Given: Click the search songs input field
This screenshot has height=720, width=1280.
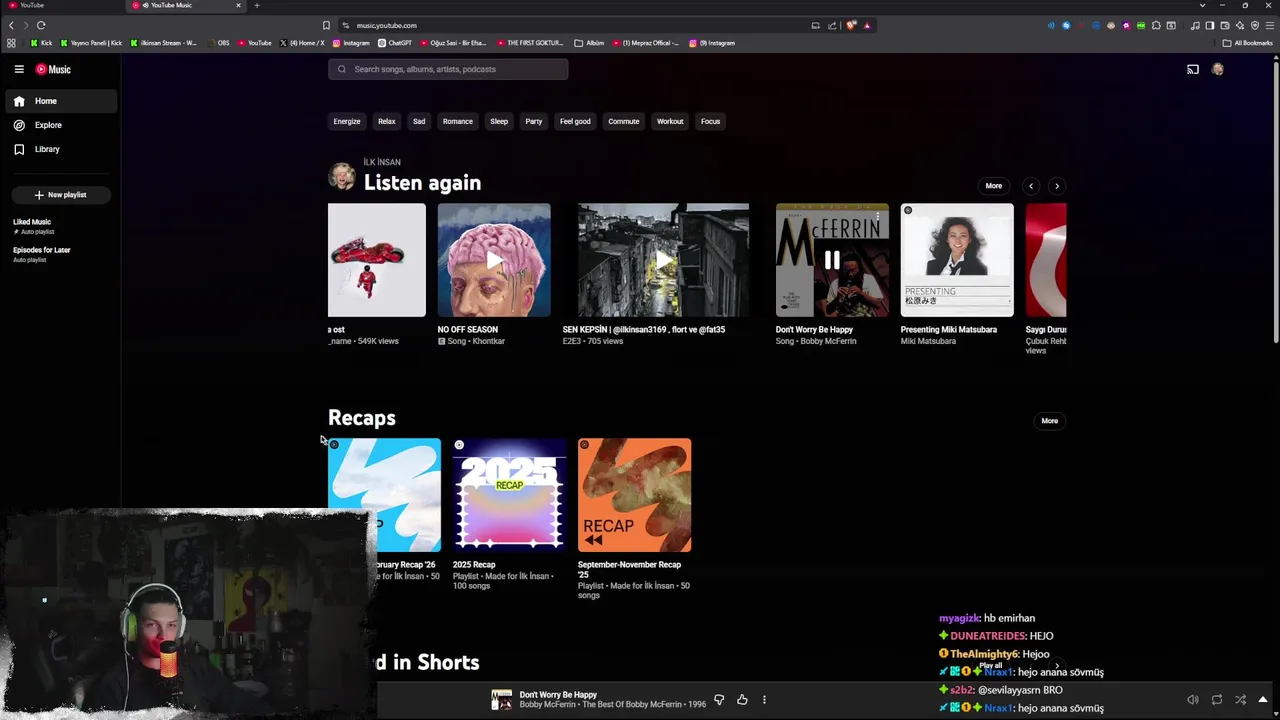Looking at the screenshot, I should tap(448, 69).
